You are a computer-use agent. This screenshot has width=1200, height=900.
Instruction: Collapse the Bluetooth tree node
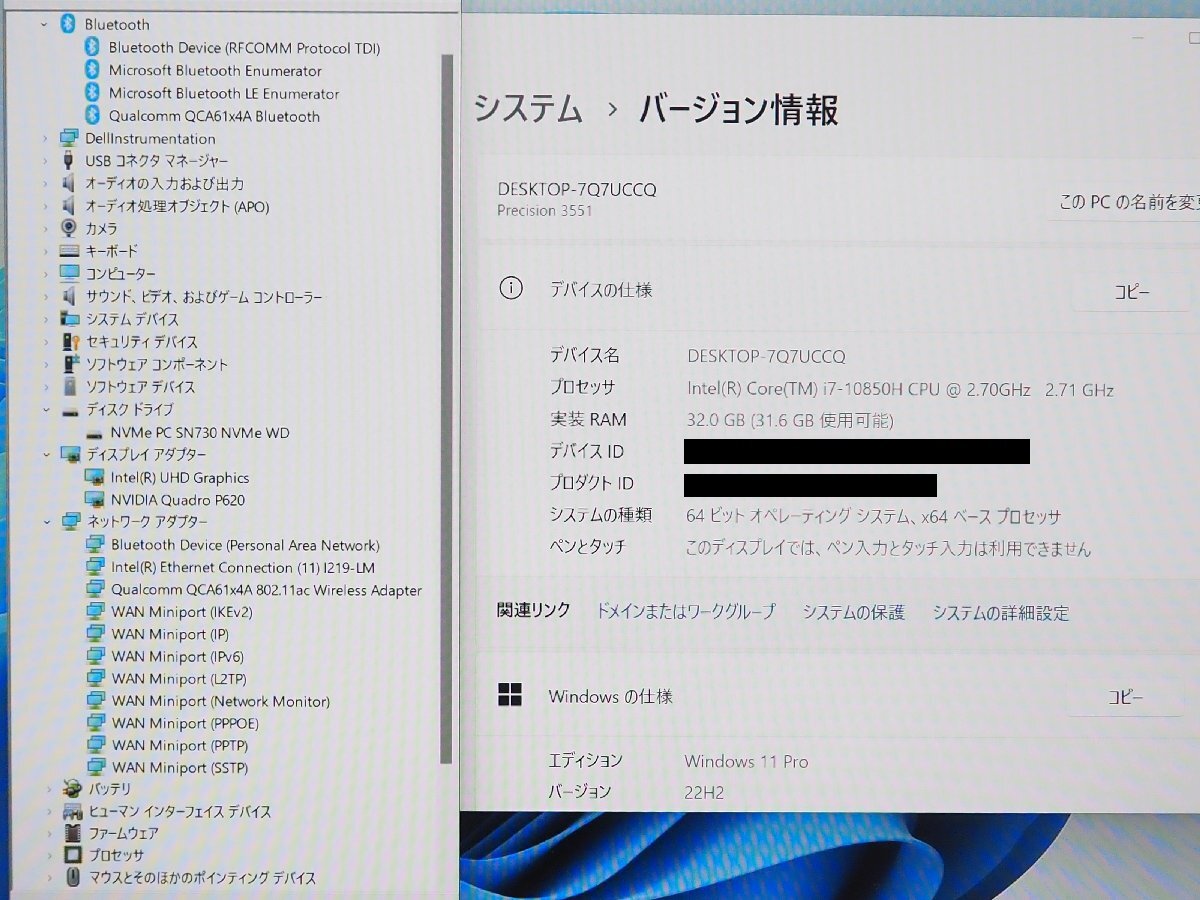coord(44,24)
